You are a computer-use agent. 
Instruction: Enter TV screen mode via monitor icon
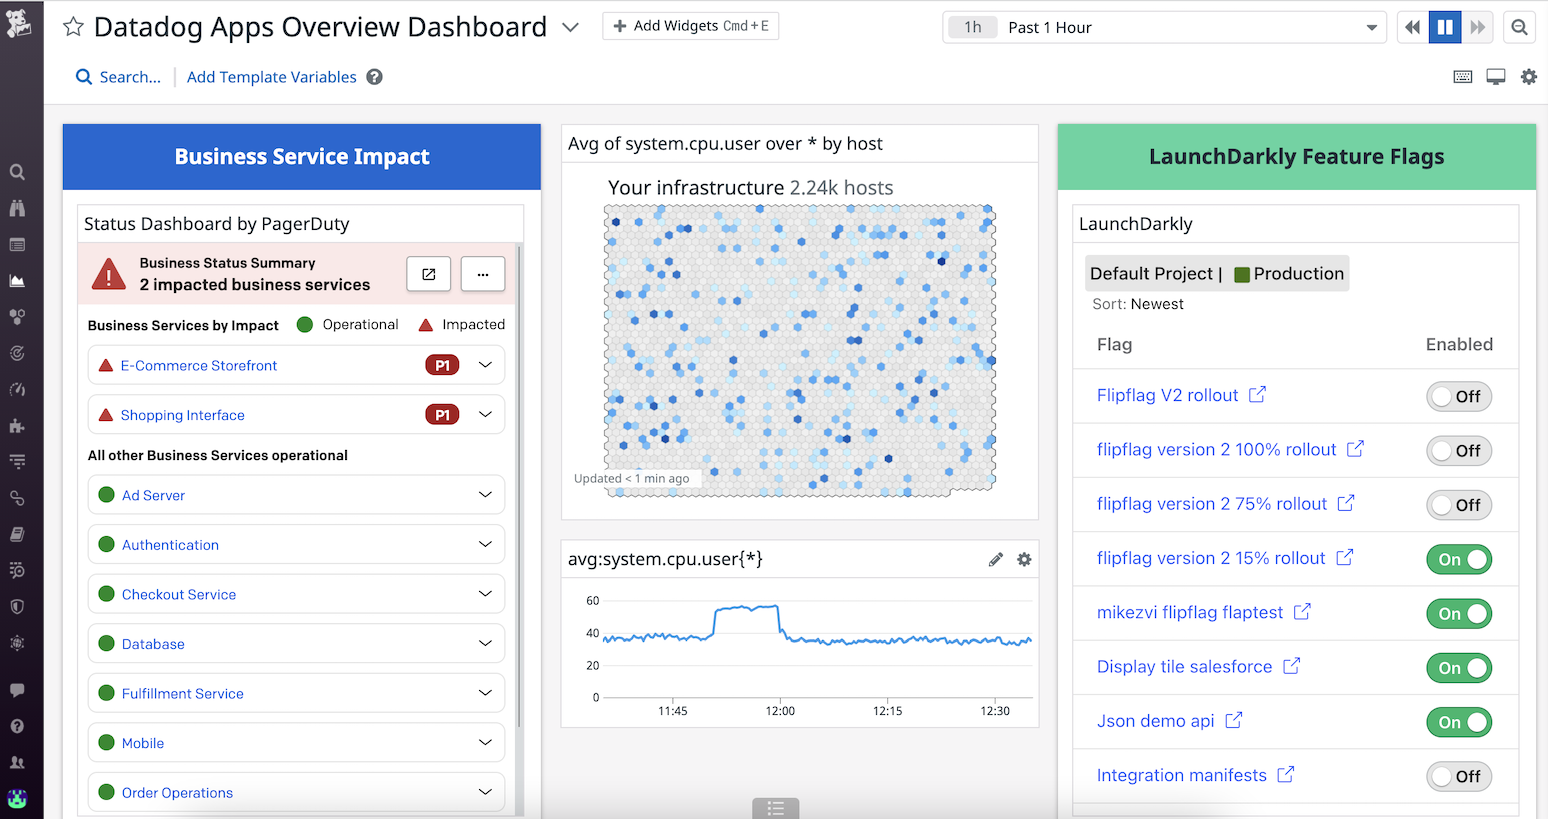(1496, 76)
